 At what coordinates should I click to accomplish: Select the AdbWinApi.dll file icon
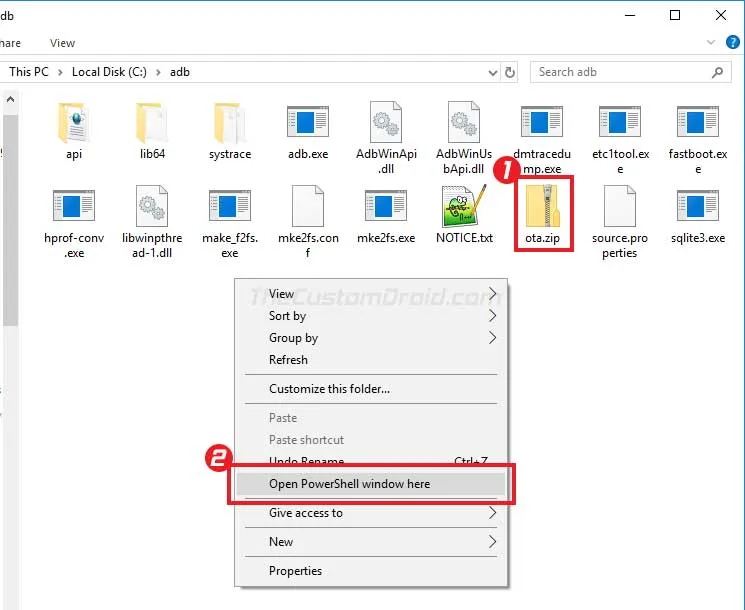[386, 122]
